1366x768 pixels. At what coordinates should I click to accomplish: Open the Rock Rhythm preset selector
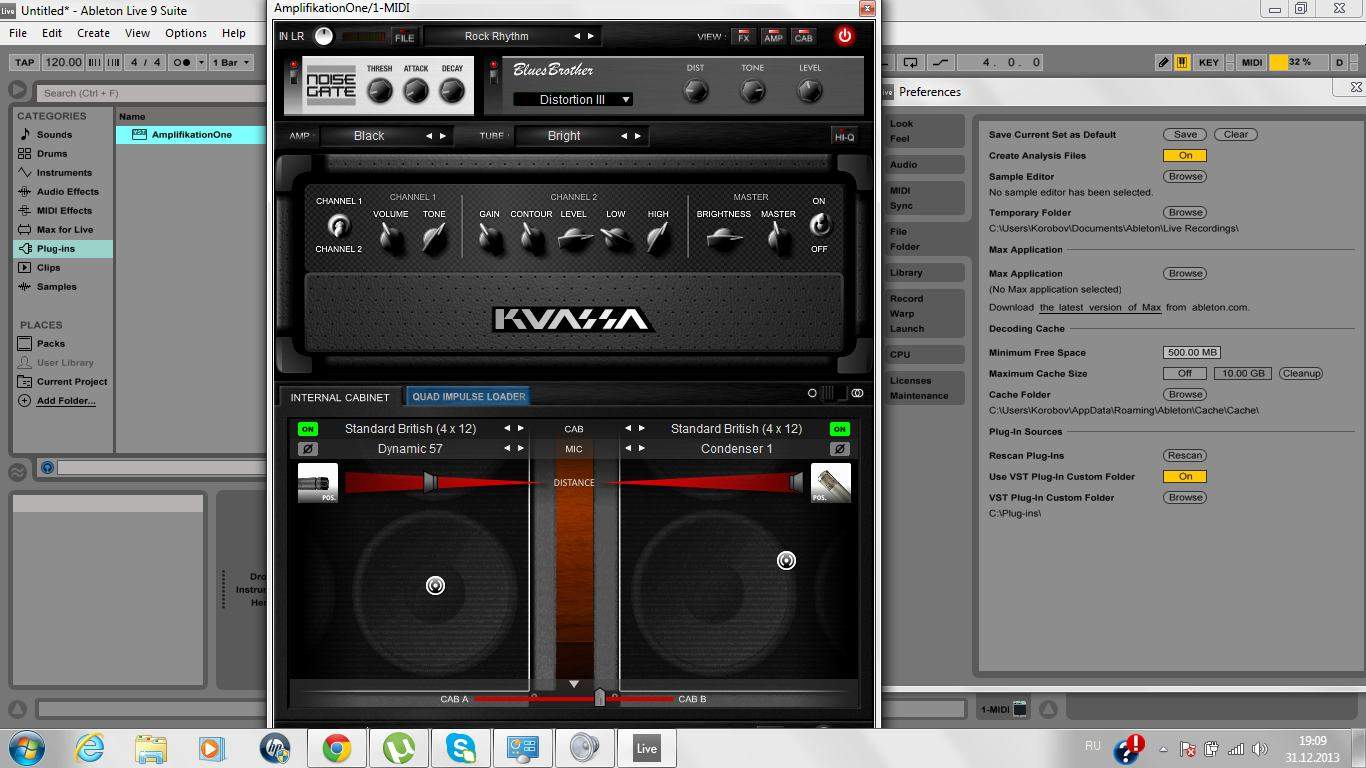497,36
